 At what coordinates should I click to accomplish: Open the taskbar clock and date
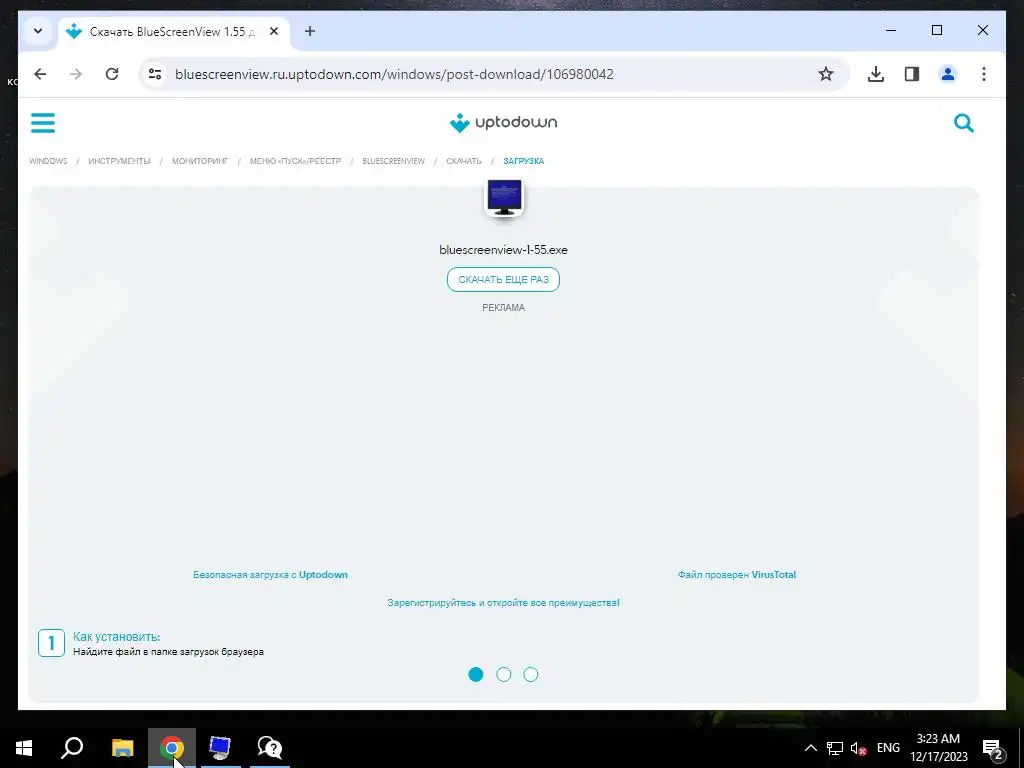(938, 748)
